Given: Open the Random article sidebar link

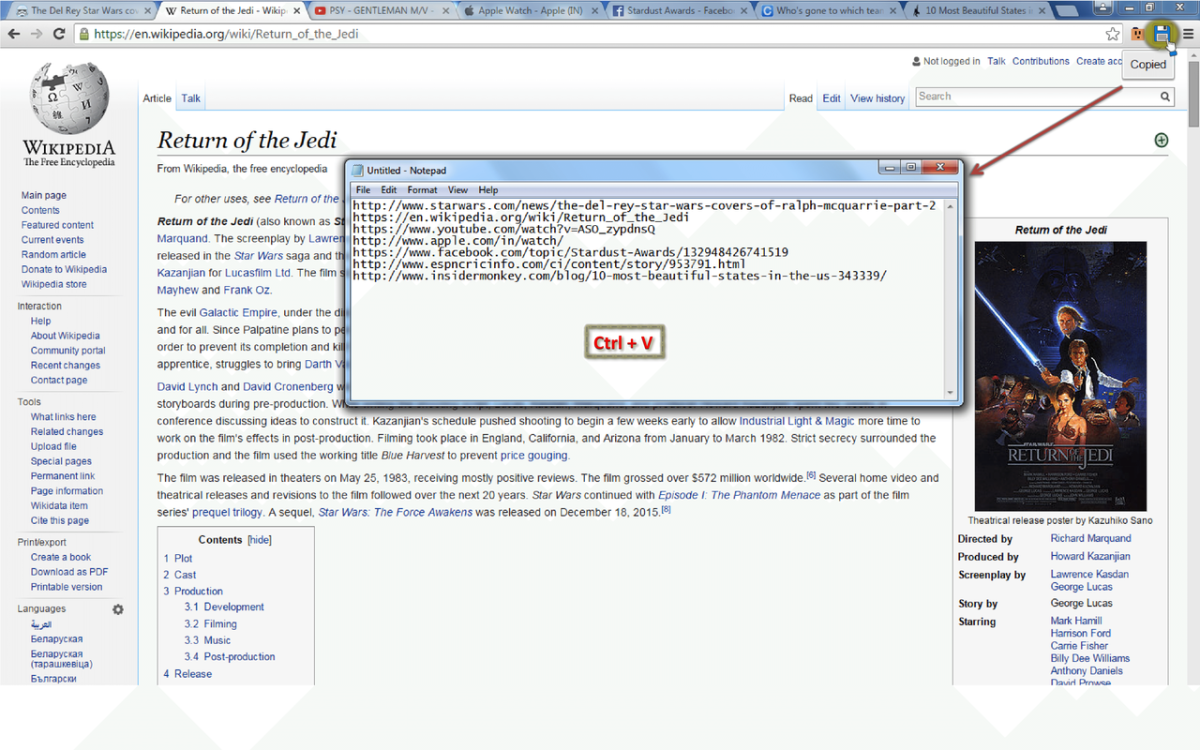Looking at the screenshot, I should (x=53, y=255).
